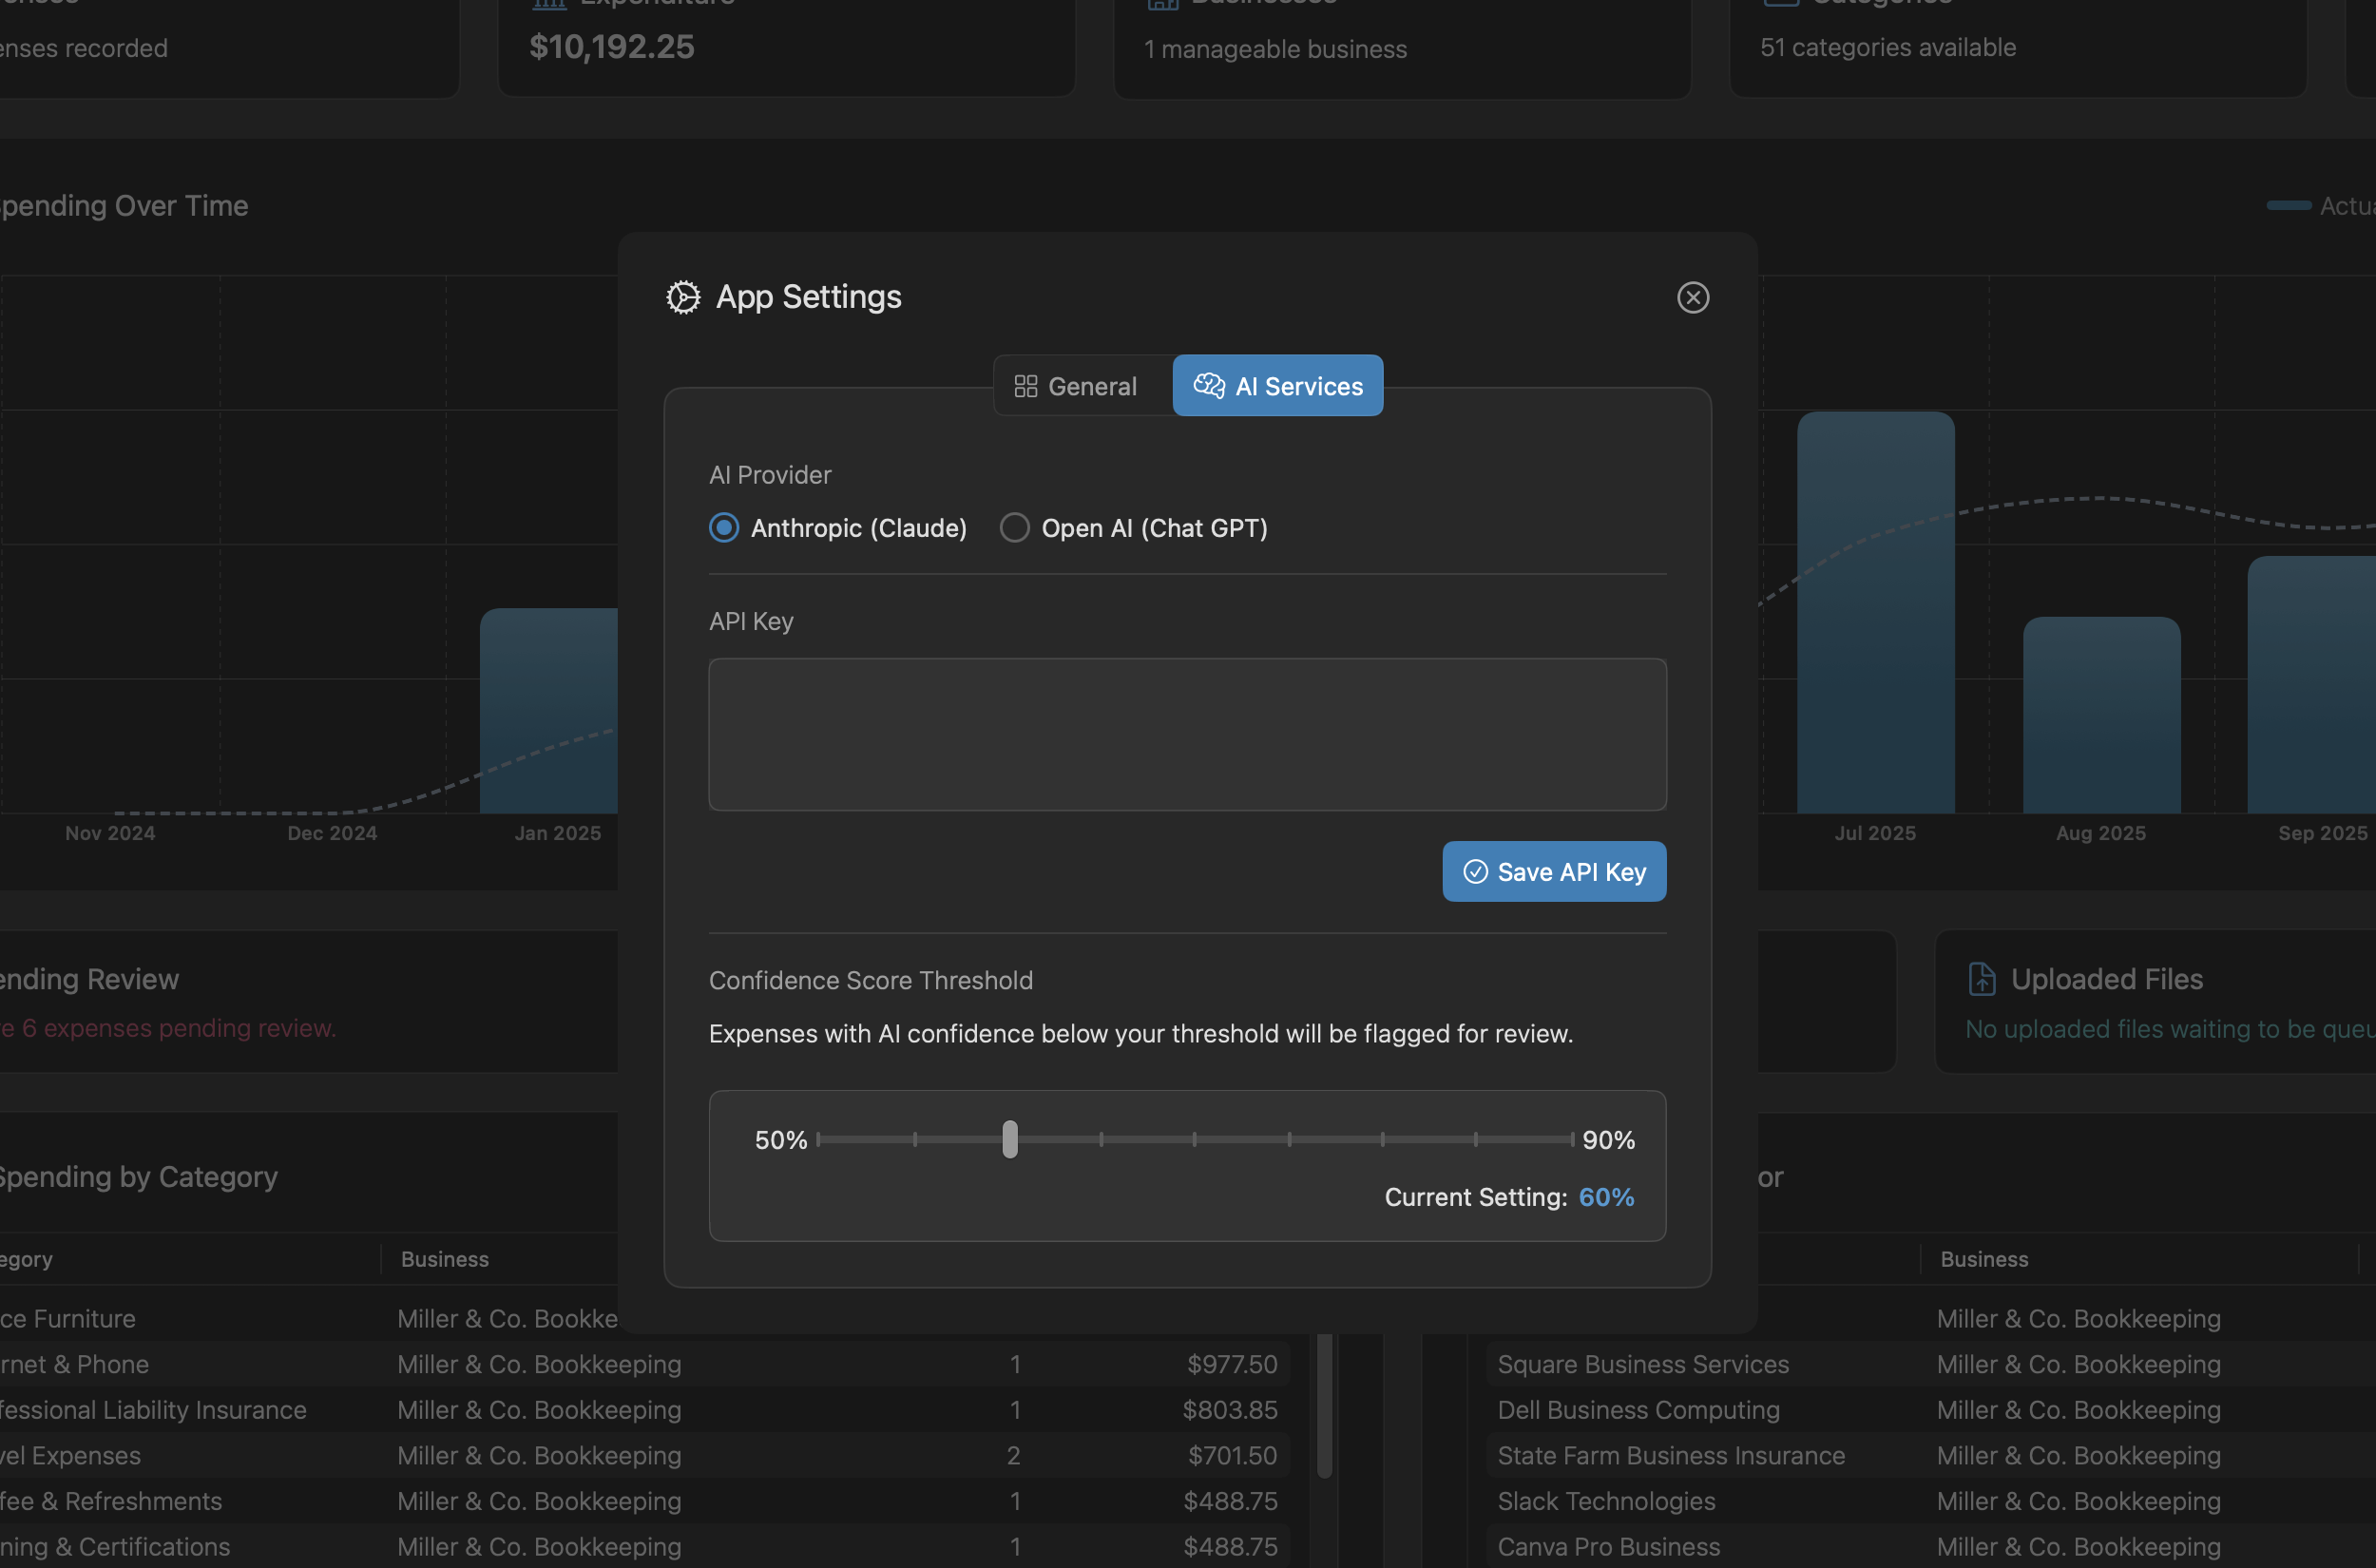Click the Uploaded Files document icon
Screen dimensions: 2376x1568
click(x=1981, y=978)
